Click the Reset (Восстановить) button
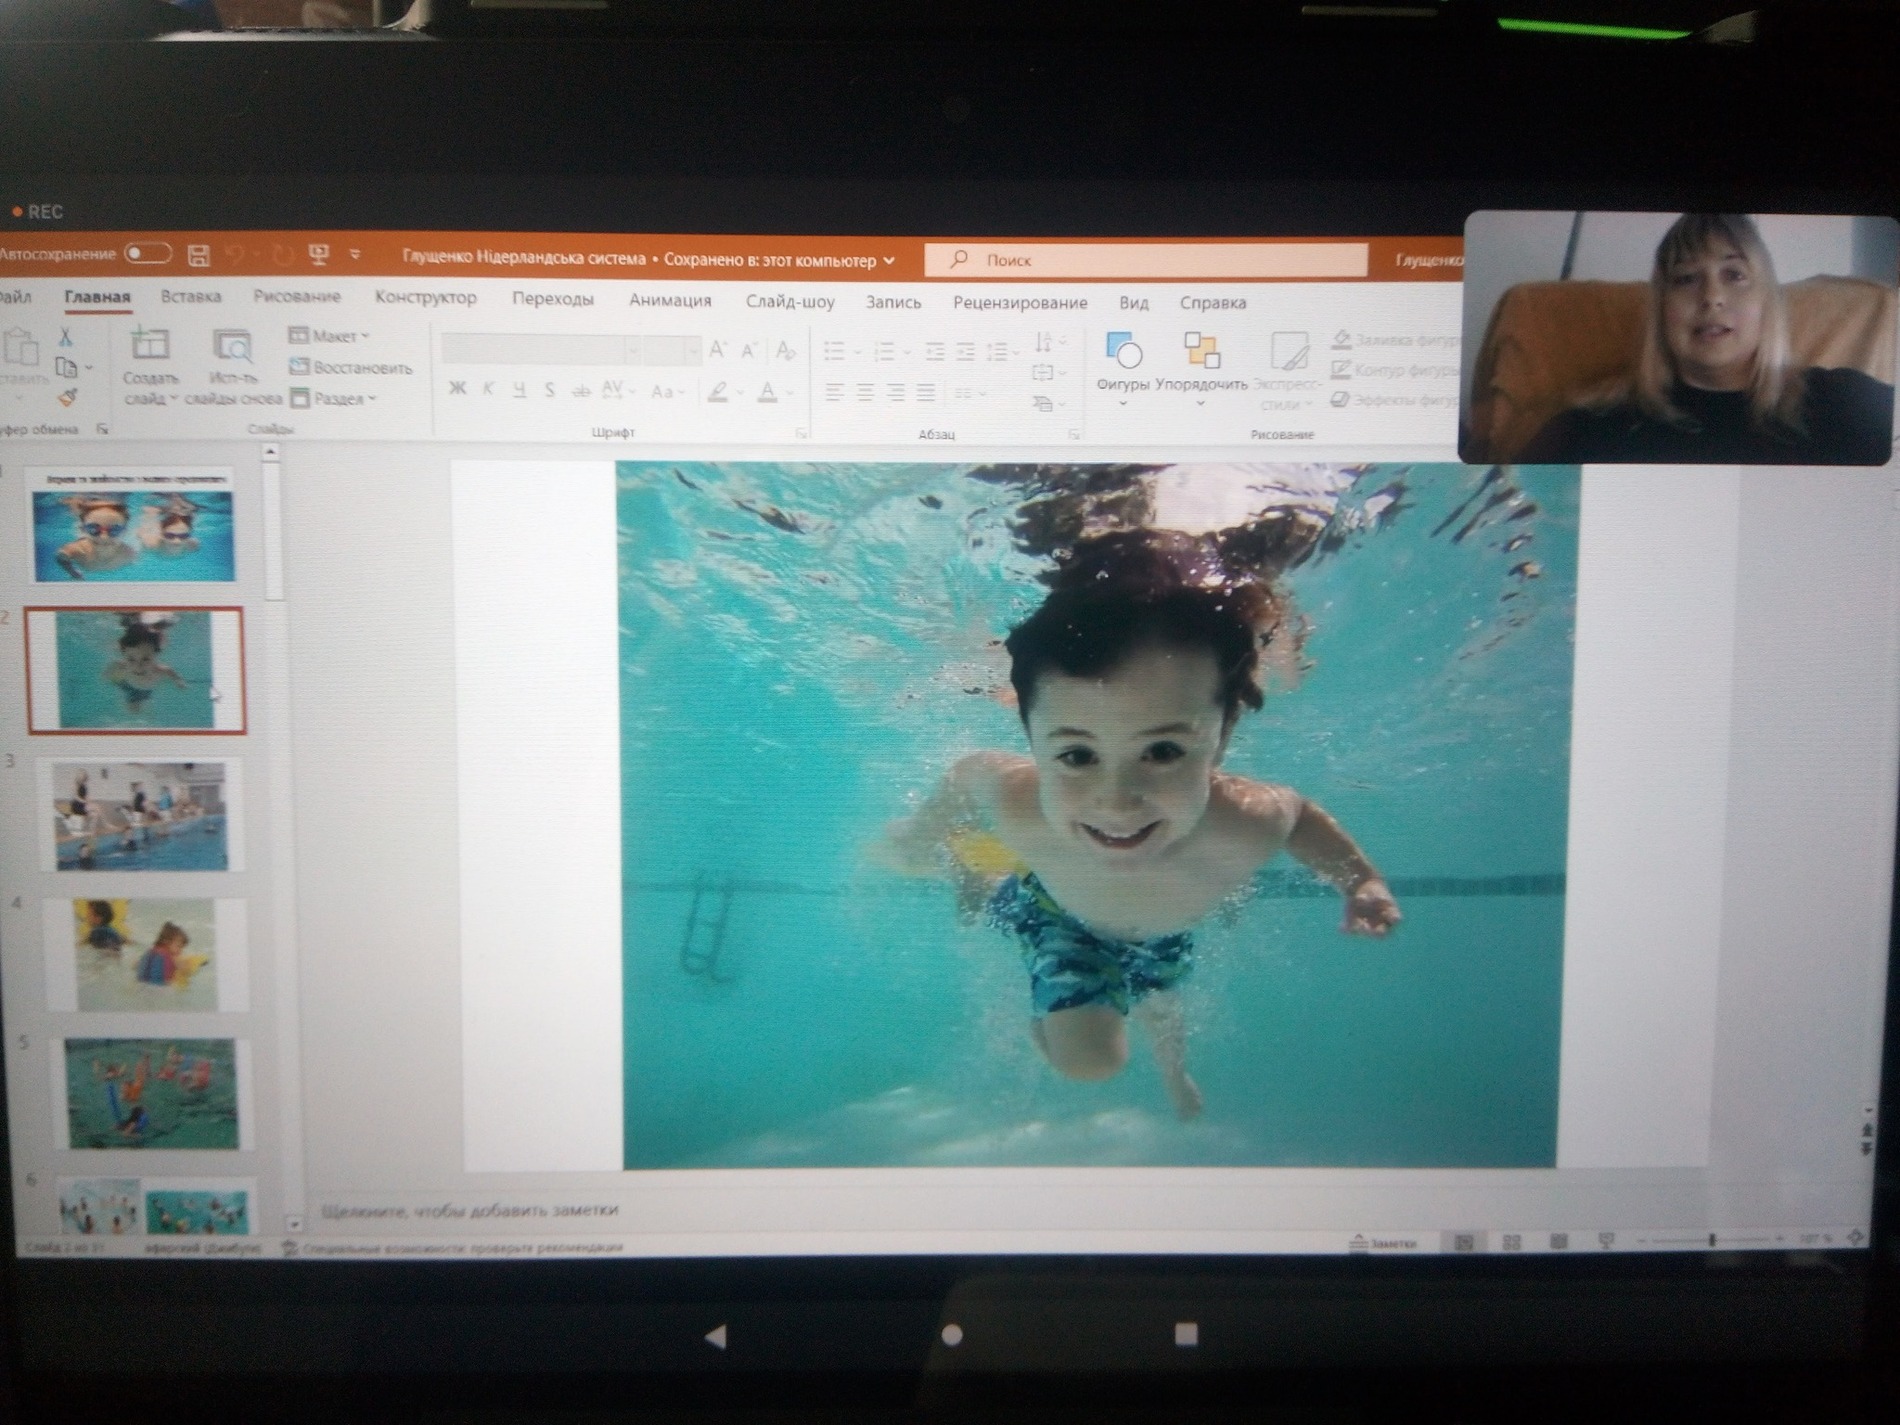This screenshot has width=1900, height=1425. 351,368
